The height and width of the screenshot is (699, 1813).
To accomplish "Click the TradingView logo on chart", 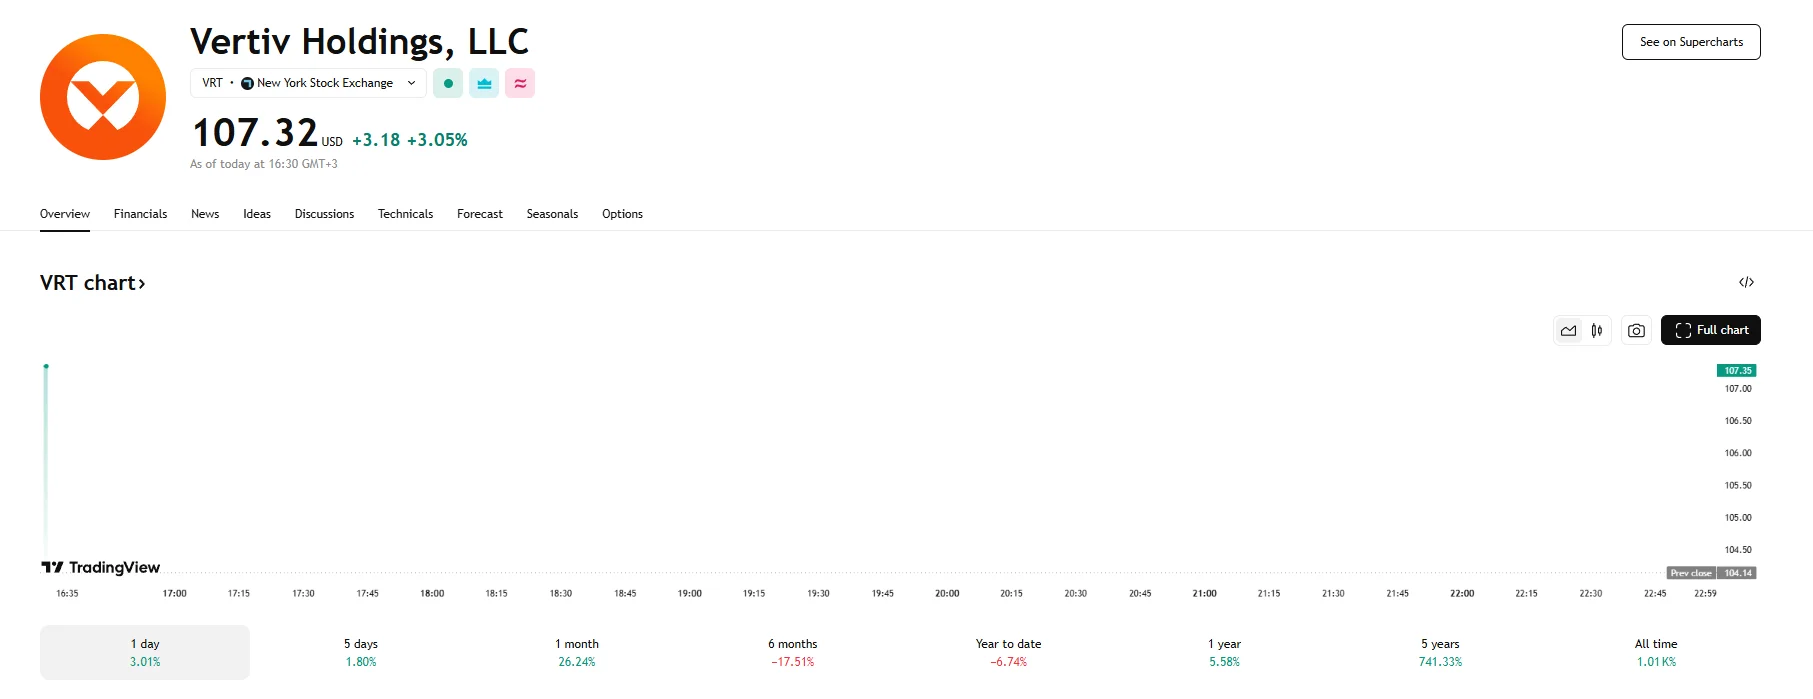I will (101, 567).
